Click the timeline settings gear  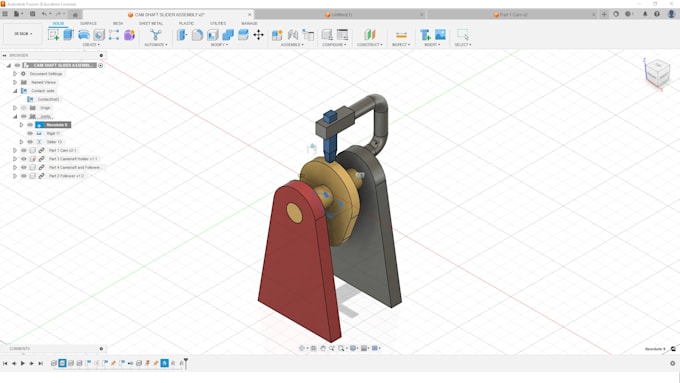[x=673, y=363]
